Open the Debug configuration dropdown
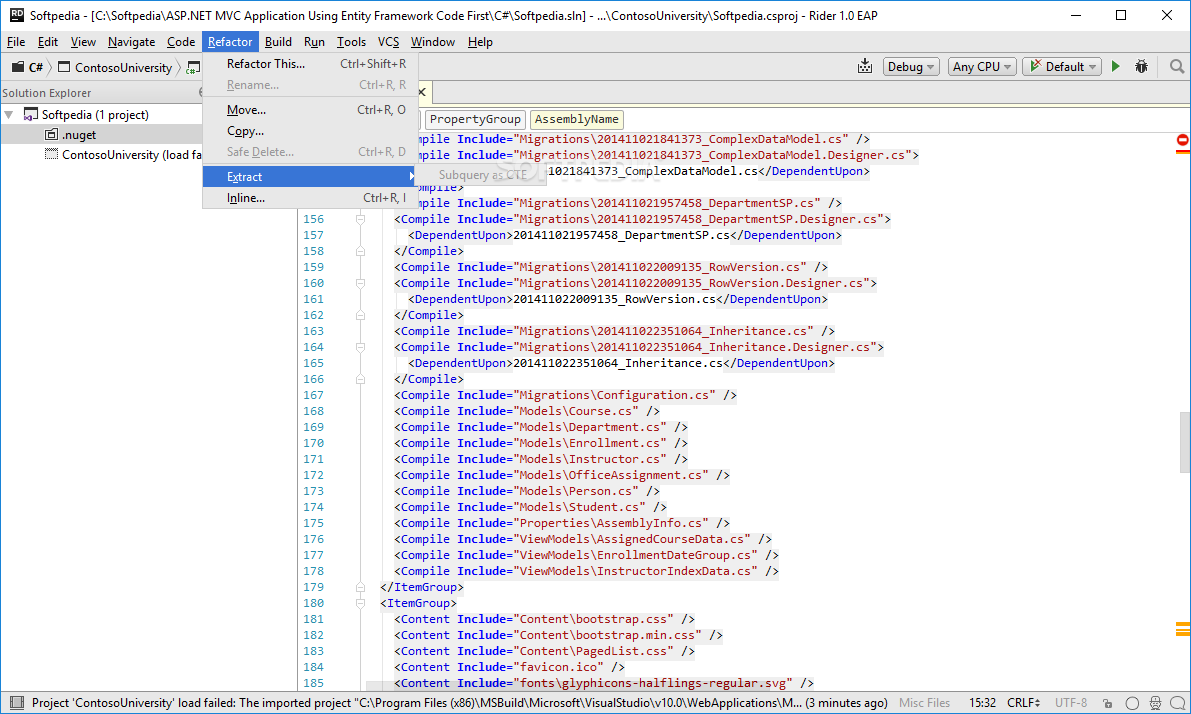 coord(911,67)
